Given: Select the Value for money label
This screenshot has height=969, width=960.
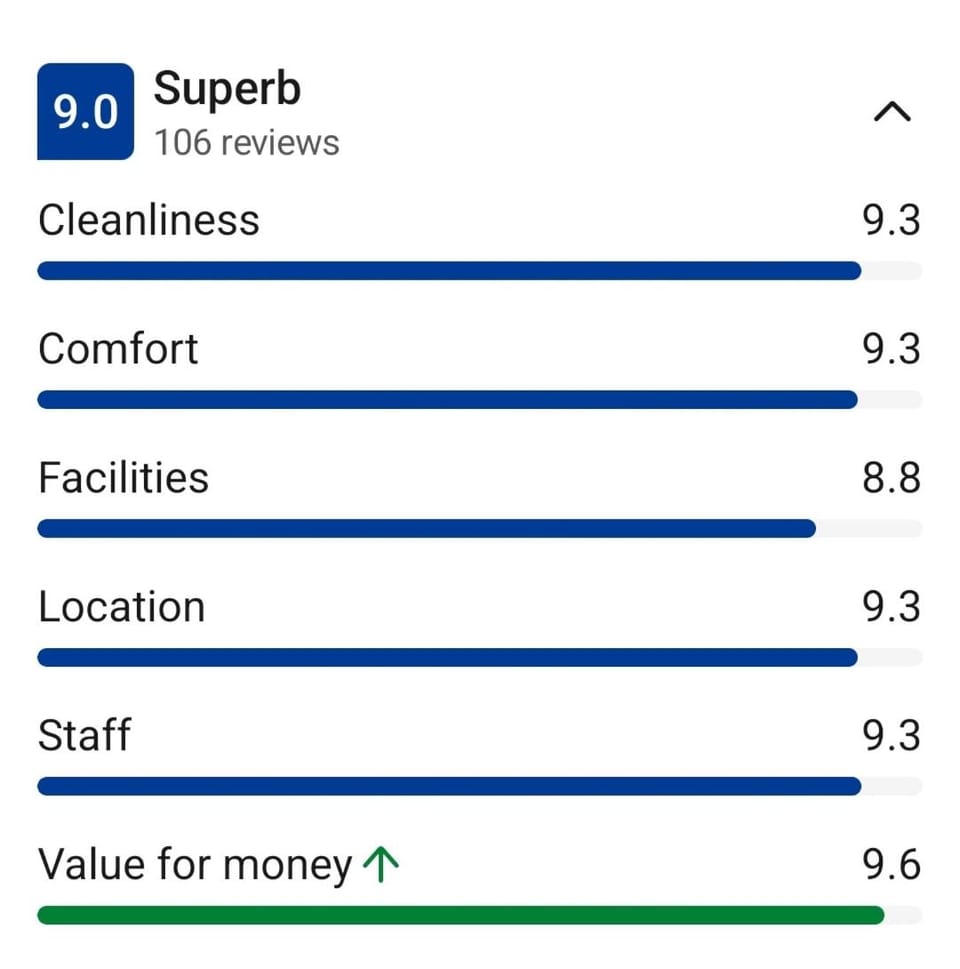Looking at the screenshot, I should click(195, 865).
